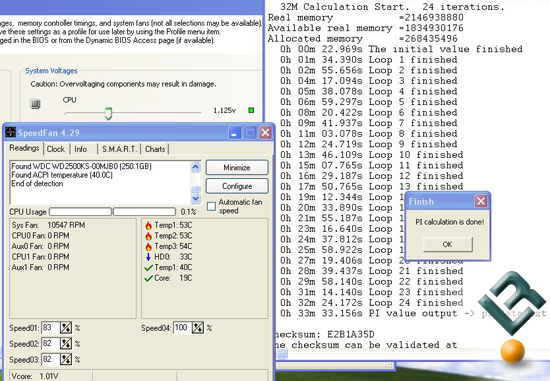This screenshot has width=550, height=381.
Task: Adjust Speed02 with its spinner arrows
Action: 66,343
